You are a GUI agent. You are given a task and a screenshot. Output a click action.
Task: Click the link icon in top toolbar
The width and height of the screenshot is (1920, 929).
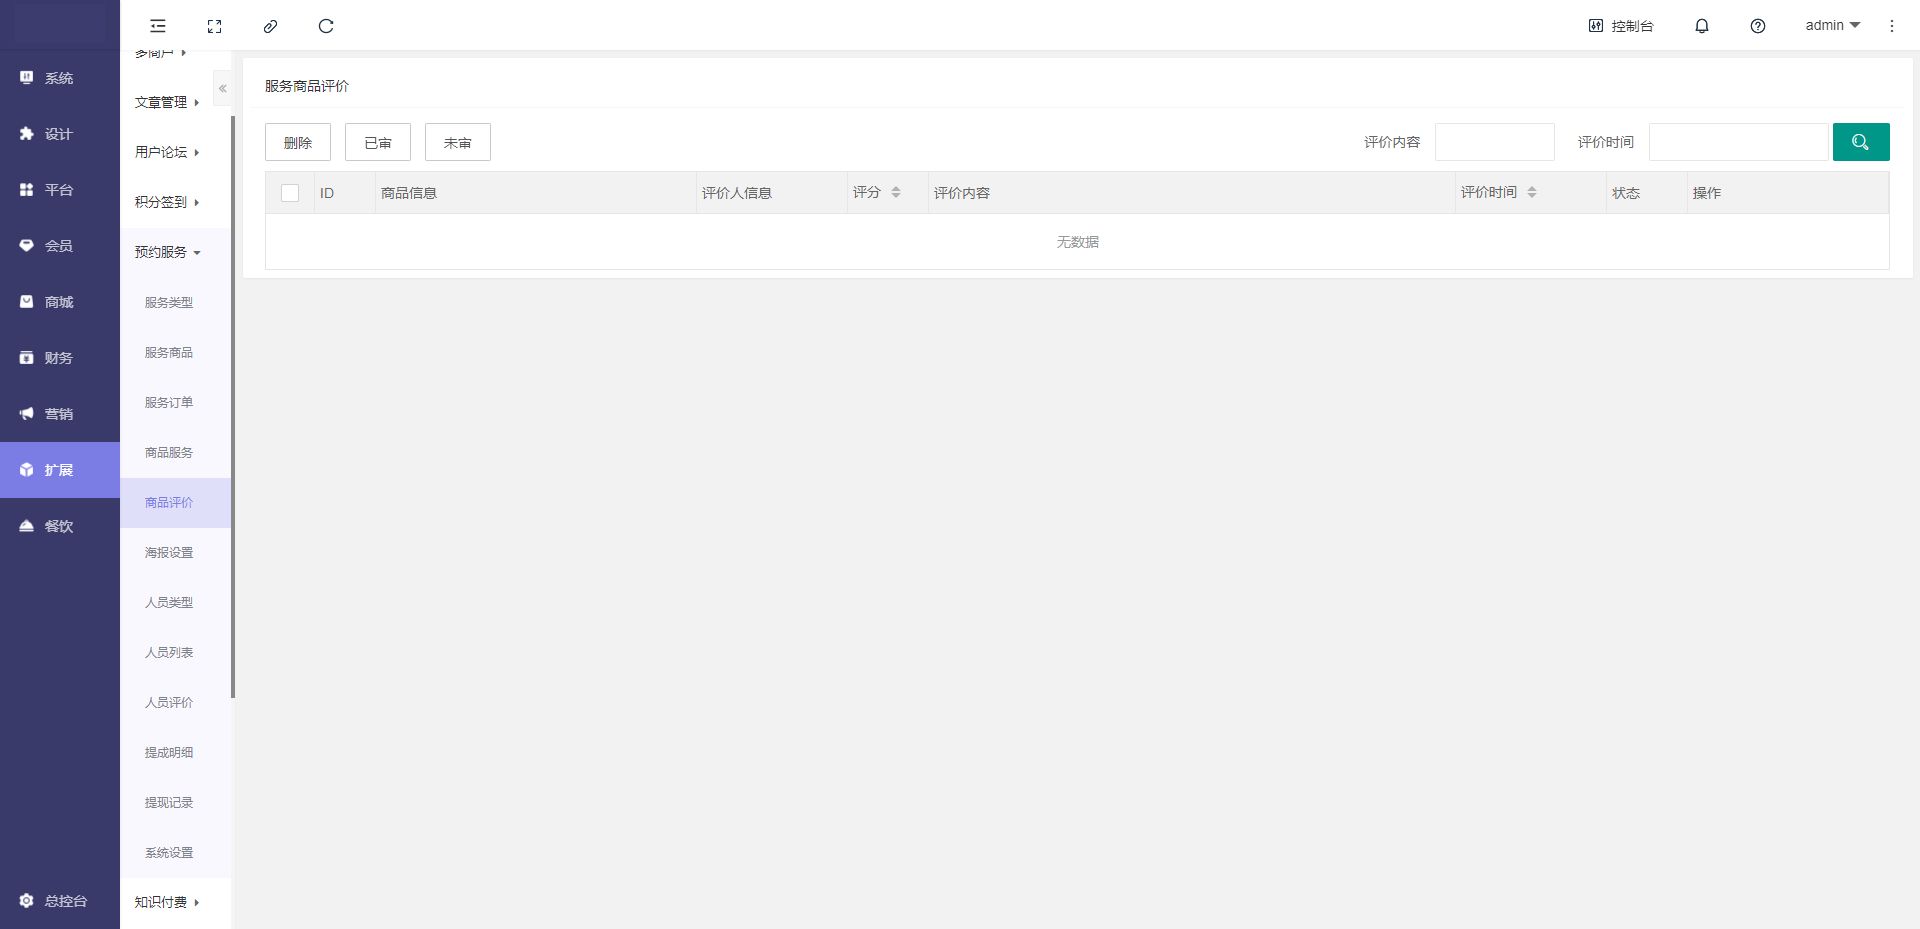click(x=270, y=26)
